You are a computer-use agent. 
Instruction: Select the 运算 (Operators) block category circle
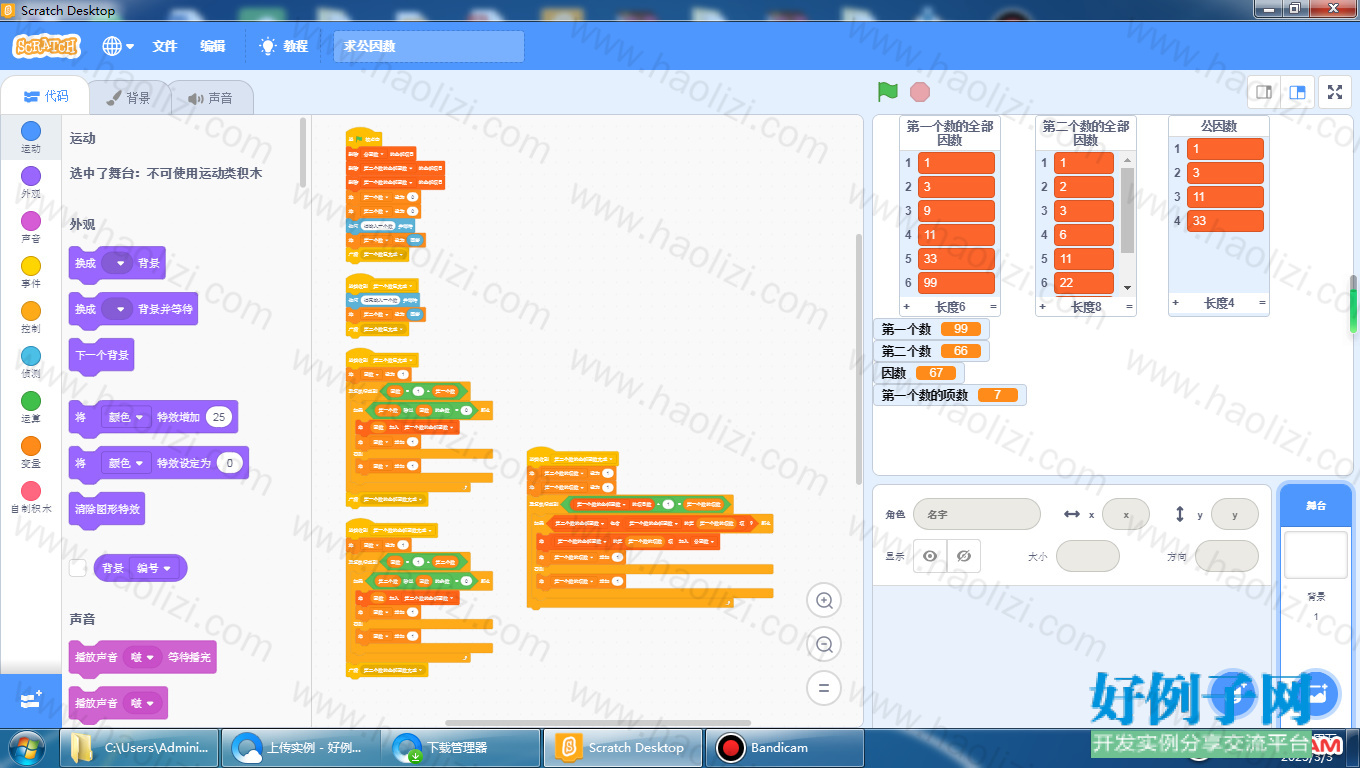(31, 401)
